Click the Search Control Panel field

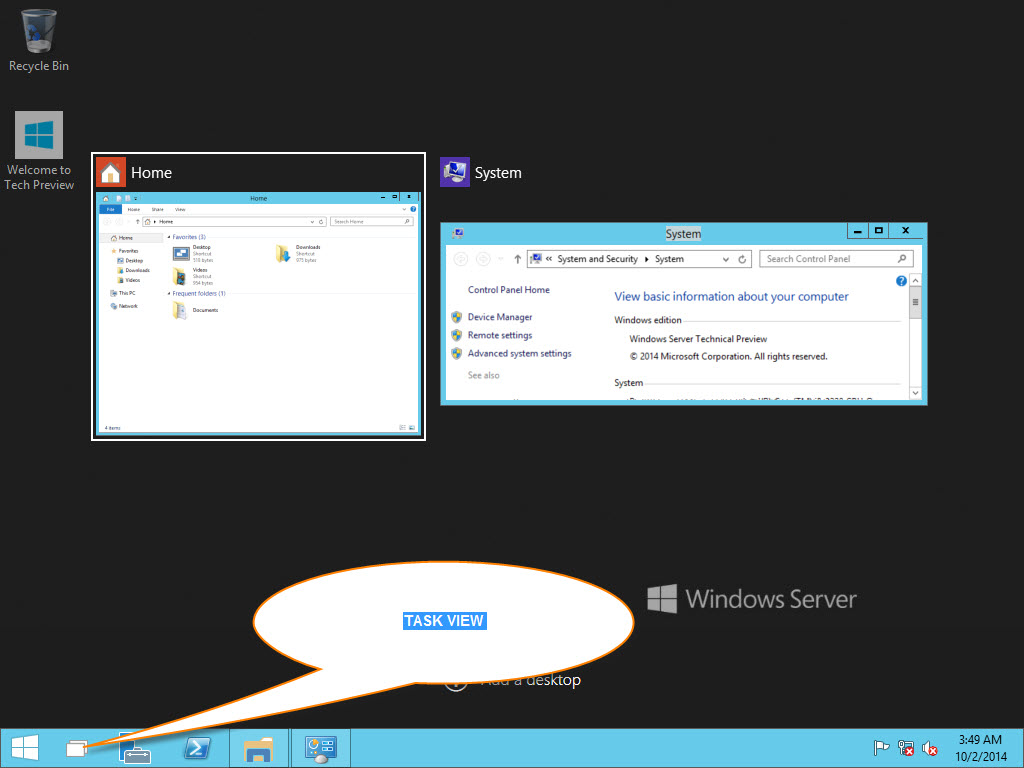836,259
